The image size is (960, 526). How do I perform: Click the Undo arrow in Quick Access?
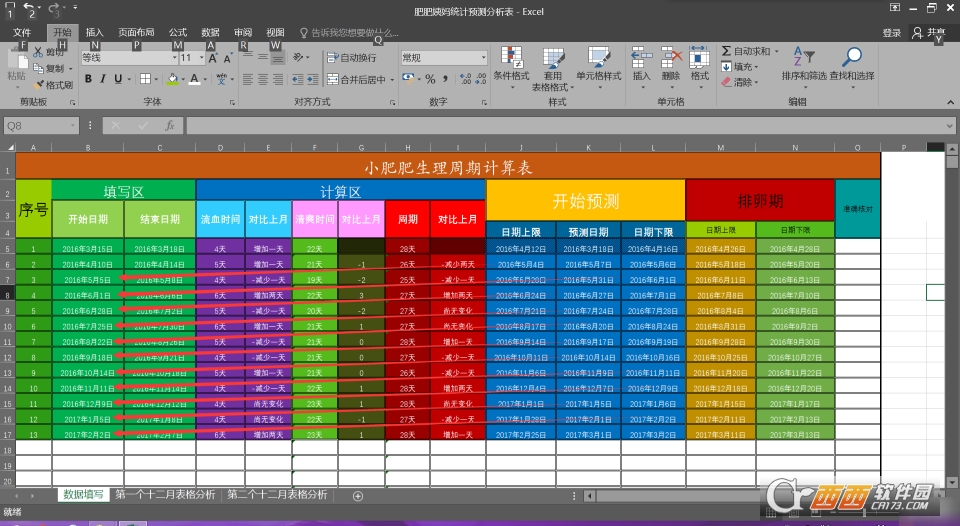[x=29, y=9]
